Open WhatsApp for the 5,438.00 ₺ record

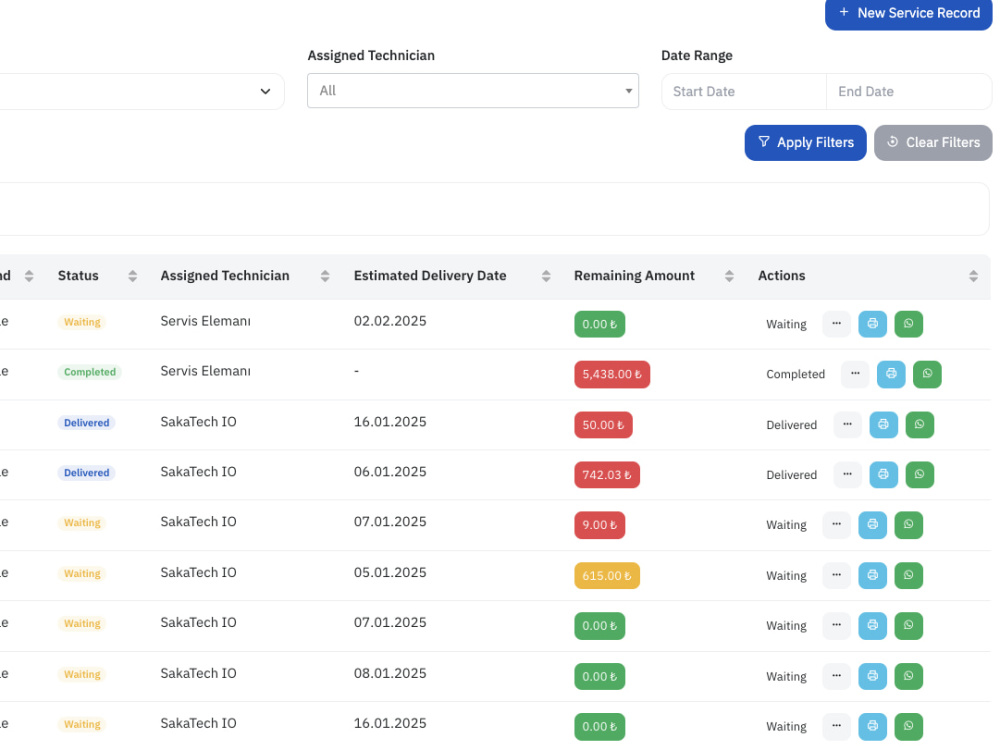pos(927,374)
